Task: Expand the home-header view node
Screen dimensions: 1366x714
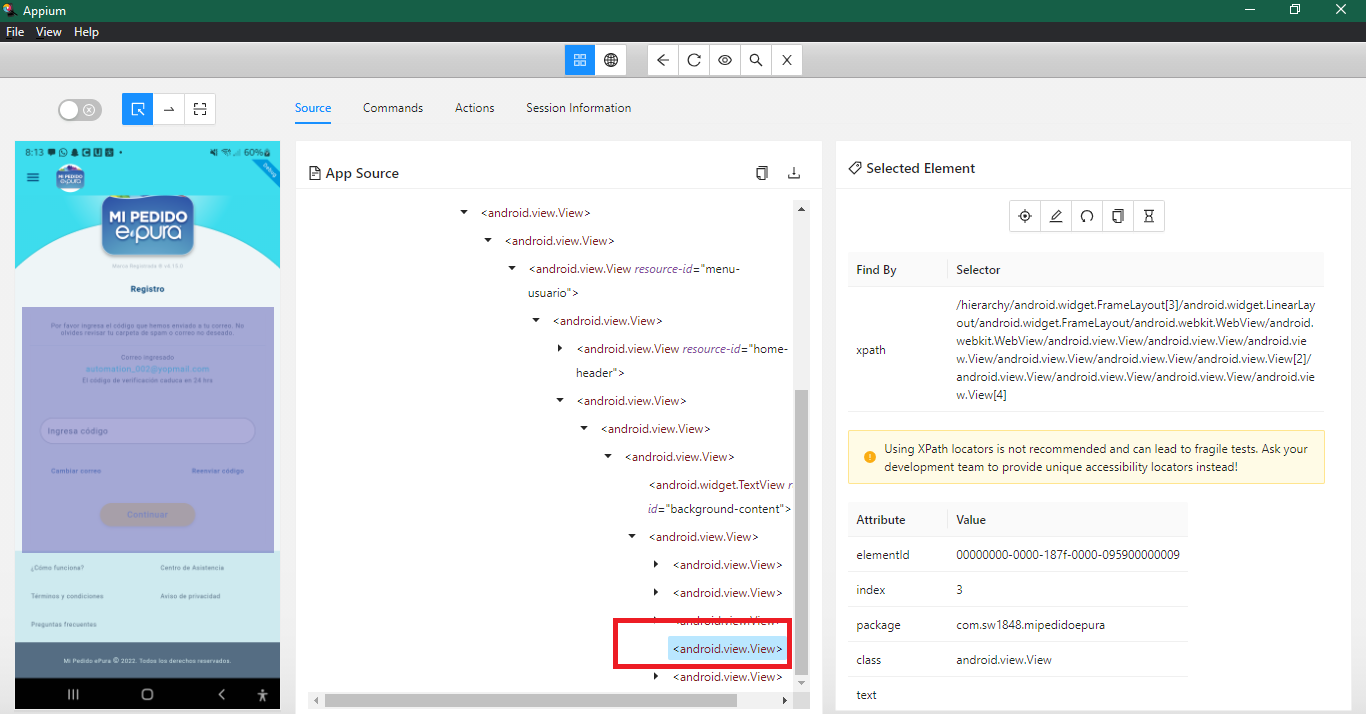Action: pos(559,348)
